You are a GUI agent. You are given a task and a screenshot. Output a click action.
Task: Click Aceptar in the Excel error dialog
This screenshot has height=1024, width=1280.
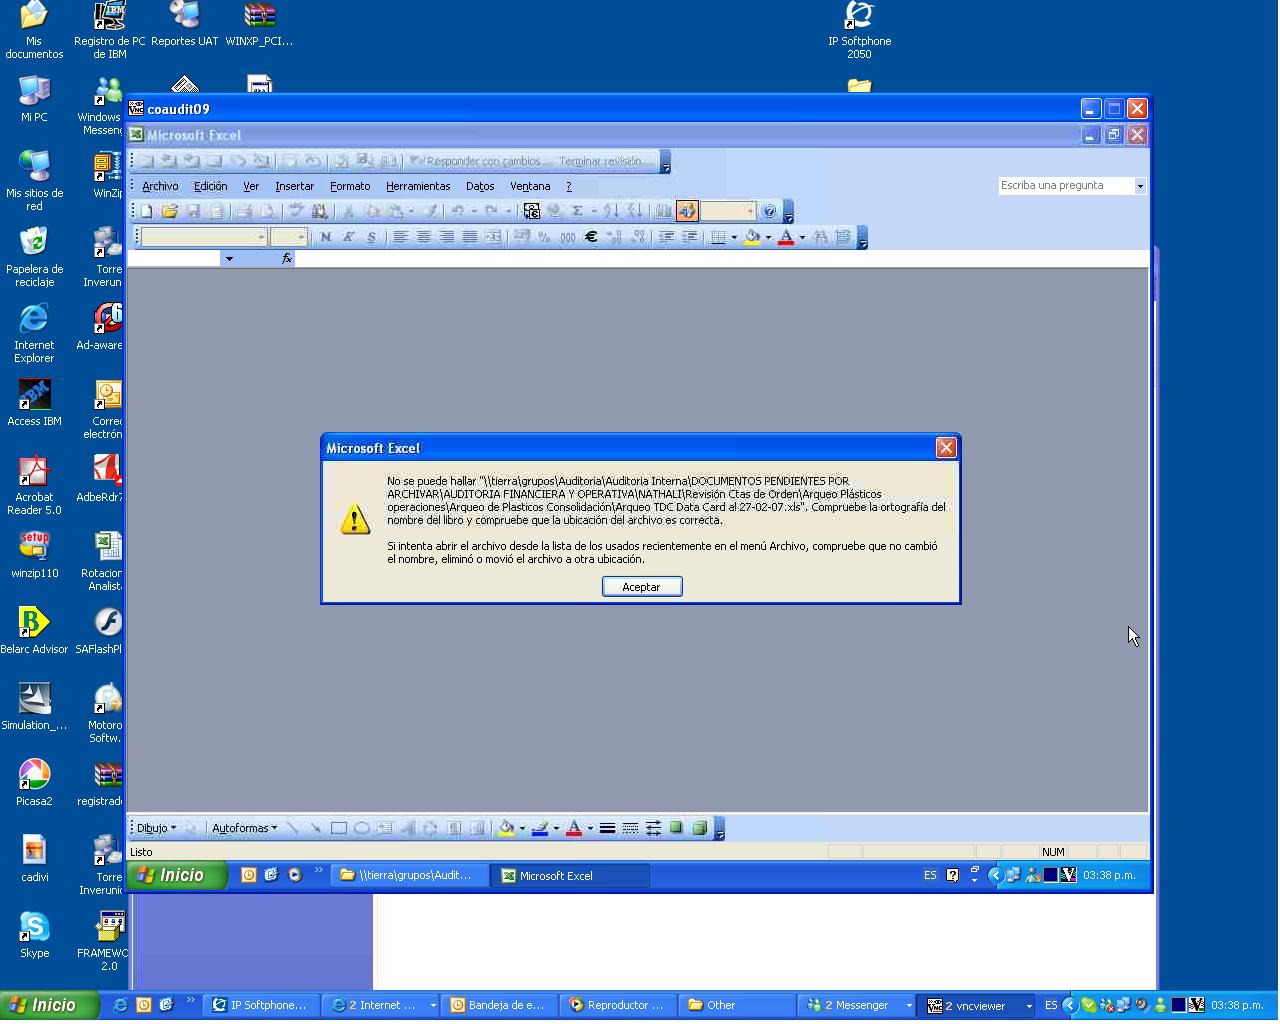(x=642, y=587)
